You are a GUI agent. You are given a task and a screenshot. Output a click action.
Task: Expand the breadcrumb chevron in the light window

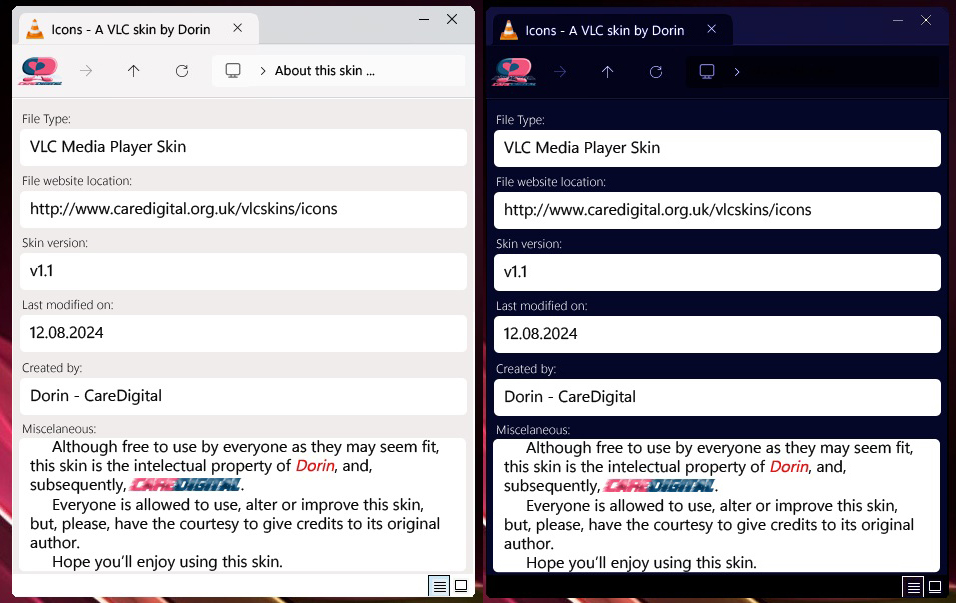coord(263,71)
